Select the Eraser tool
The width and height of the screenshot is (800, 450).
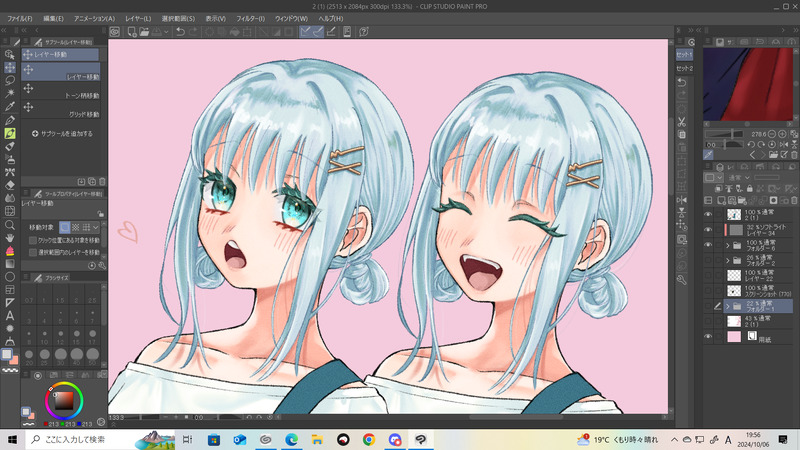pyautogui.click(x=9, y=184)
